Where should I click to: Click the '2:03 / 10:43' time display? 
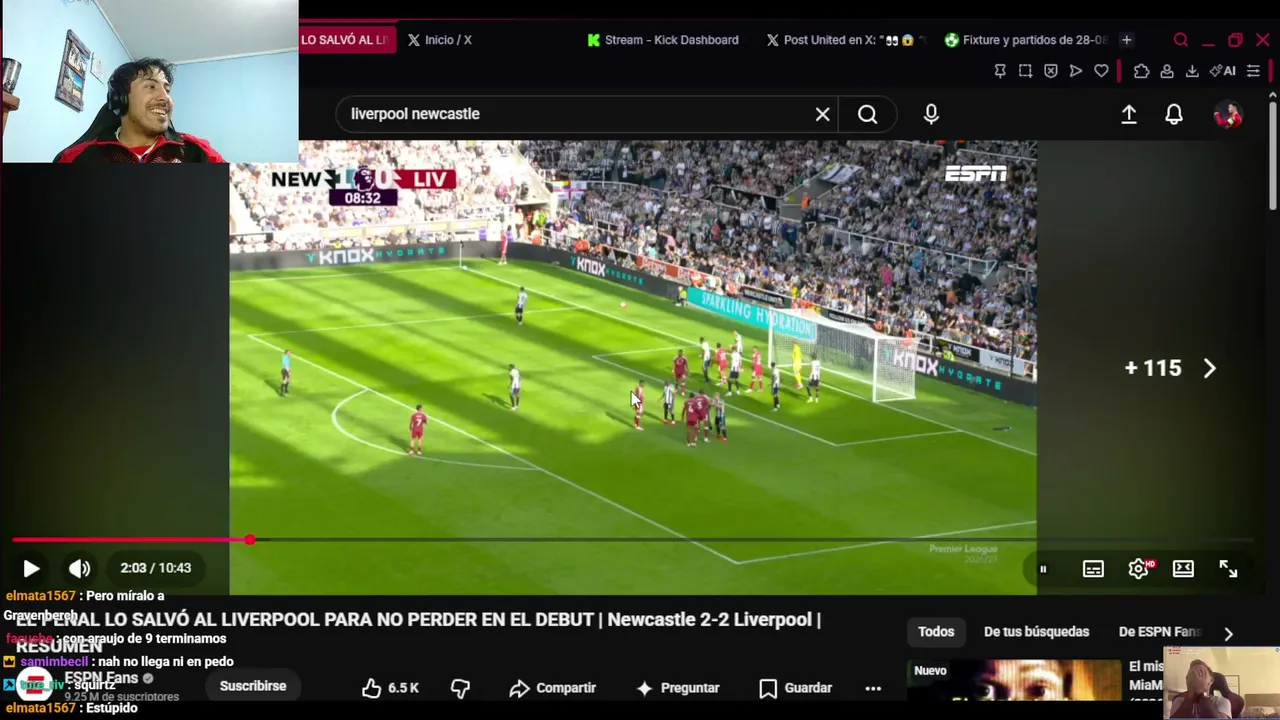[x=155, y=568]
